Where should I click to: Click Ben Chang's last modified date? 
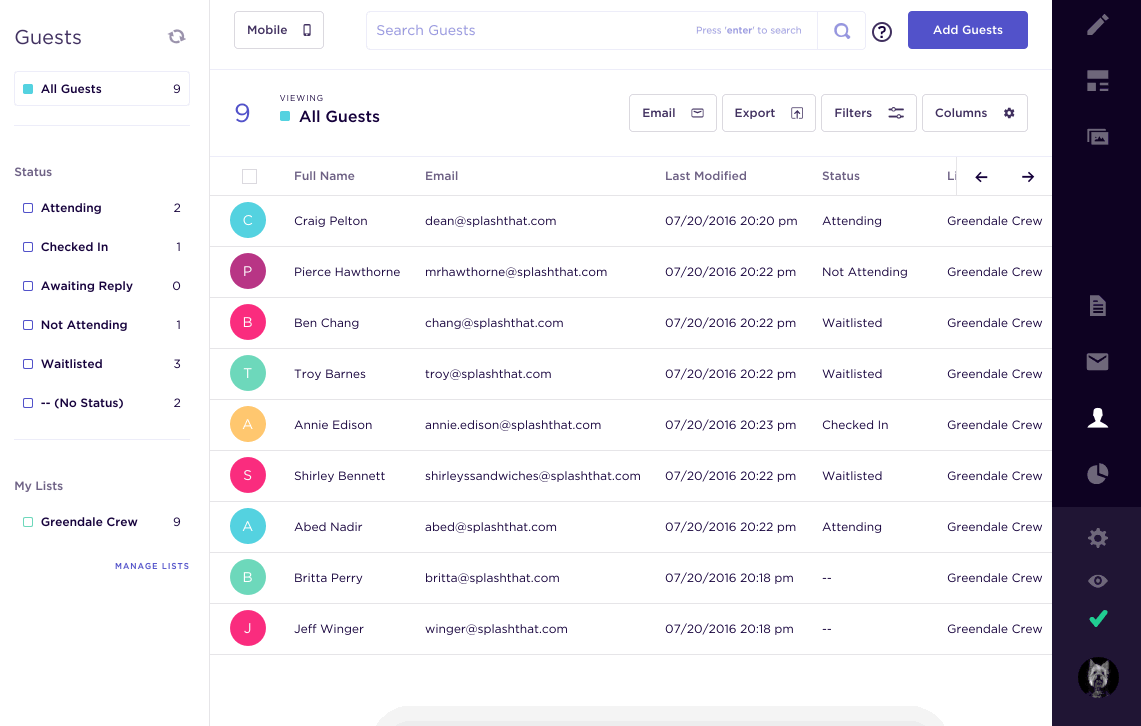pos(730,323)
